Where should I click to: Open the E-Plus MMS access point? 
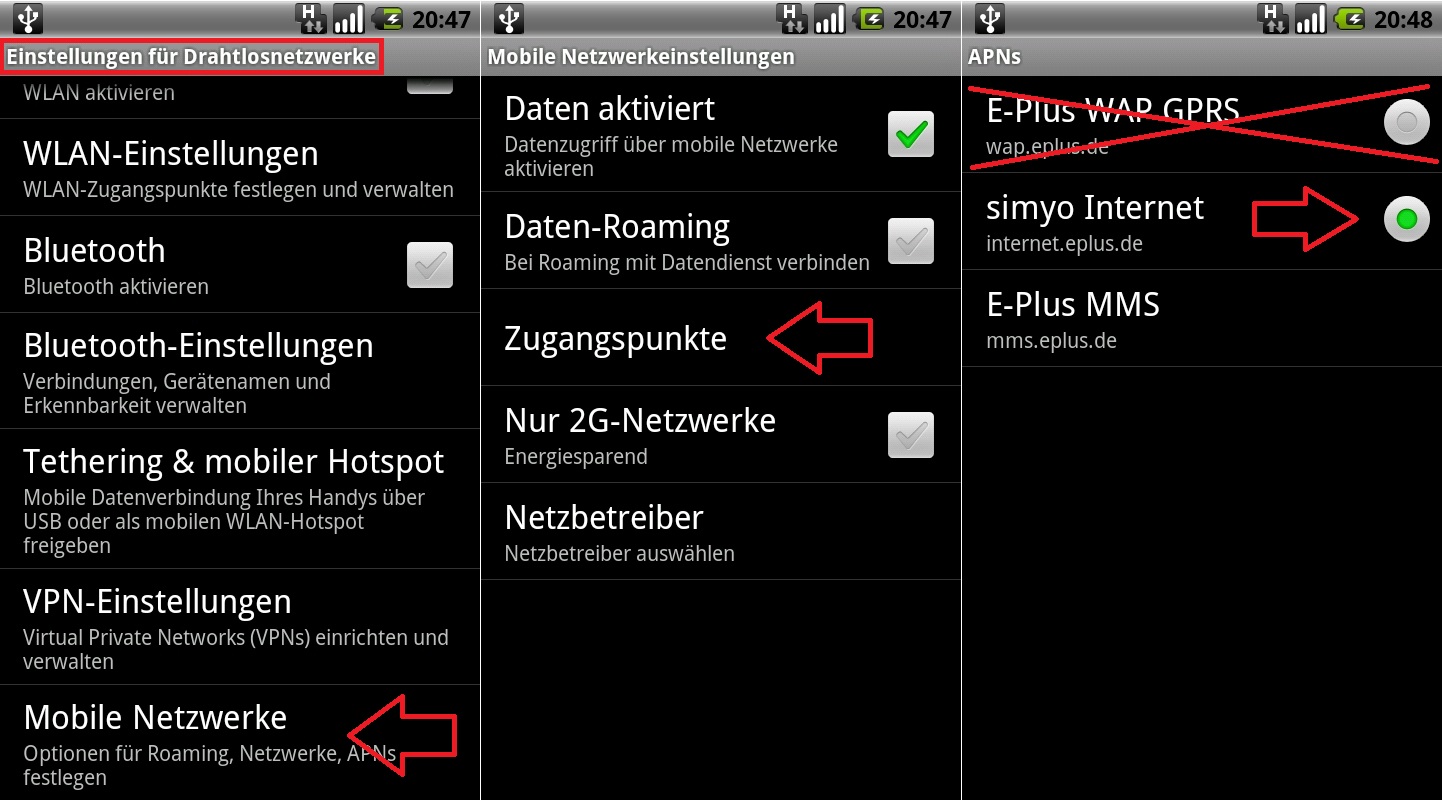(x=1202, y=318)
